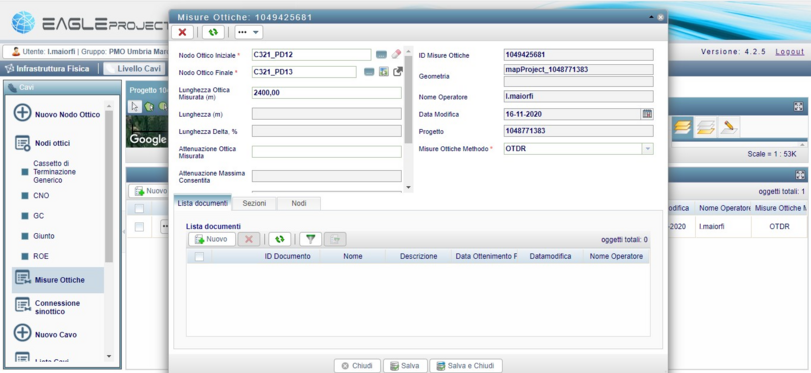Sort by Datamodifica column header
The image size is (811, 373).
(550, 257)
